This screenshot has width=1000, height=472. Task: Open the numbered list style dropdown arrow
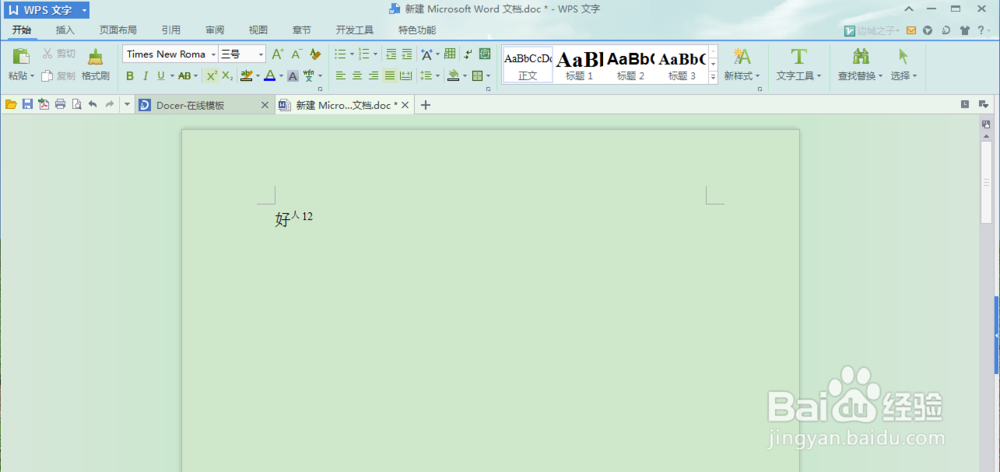coord(375,54)
